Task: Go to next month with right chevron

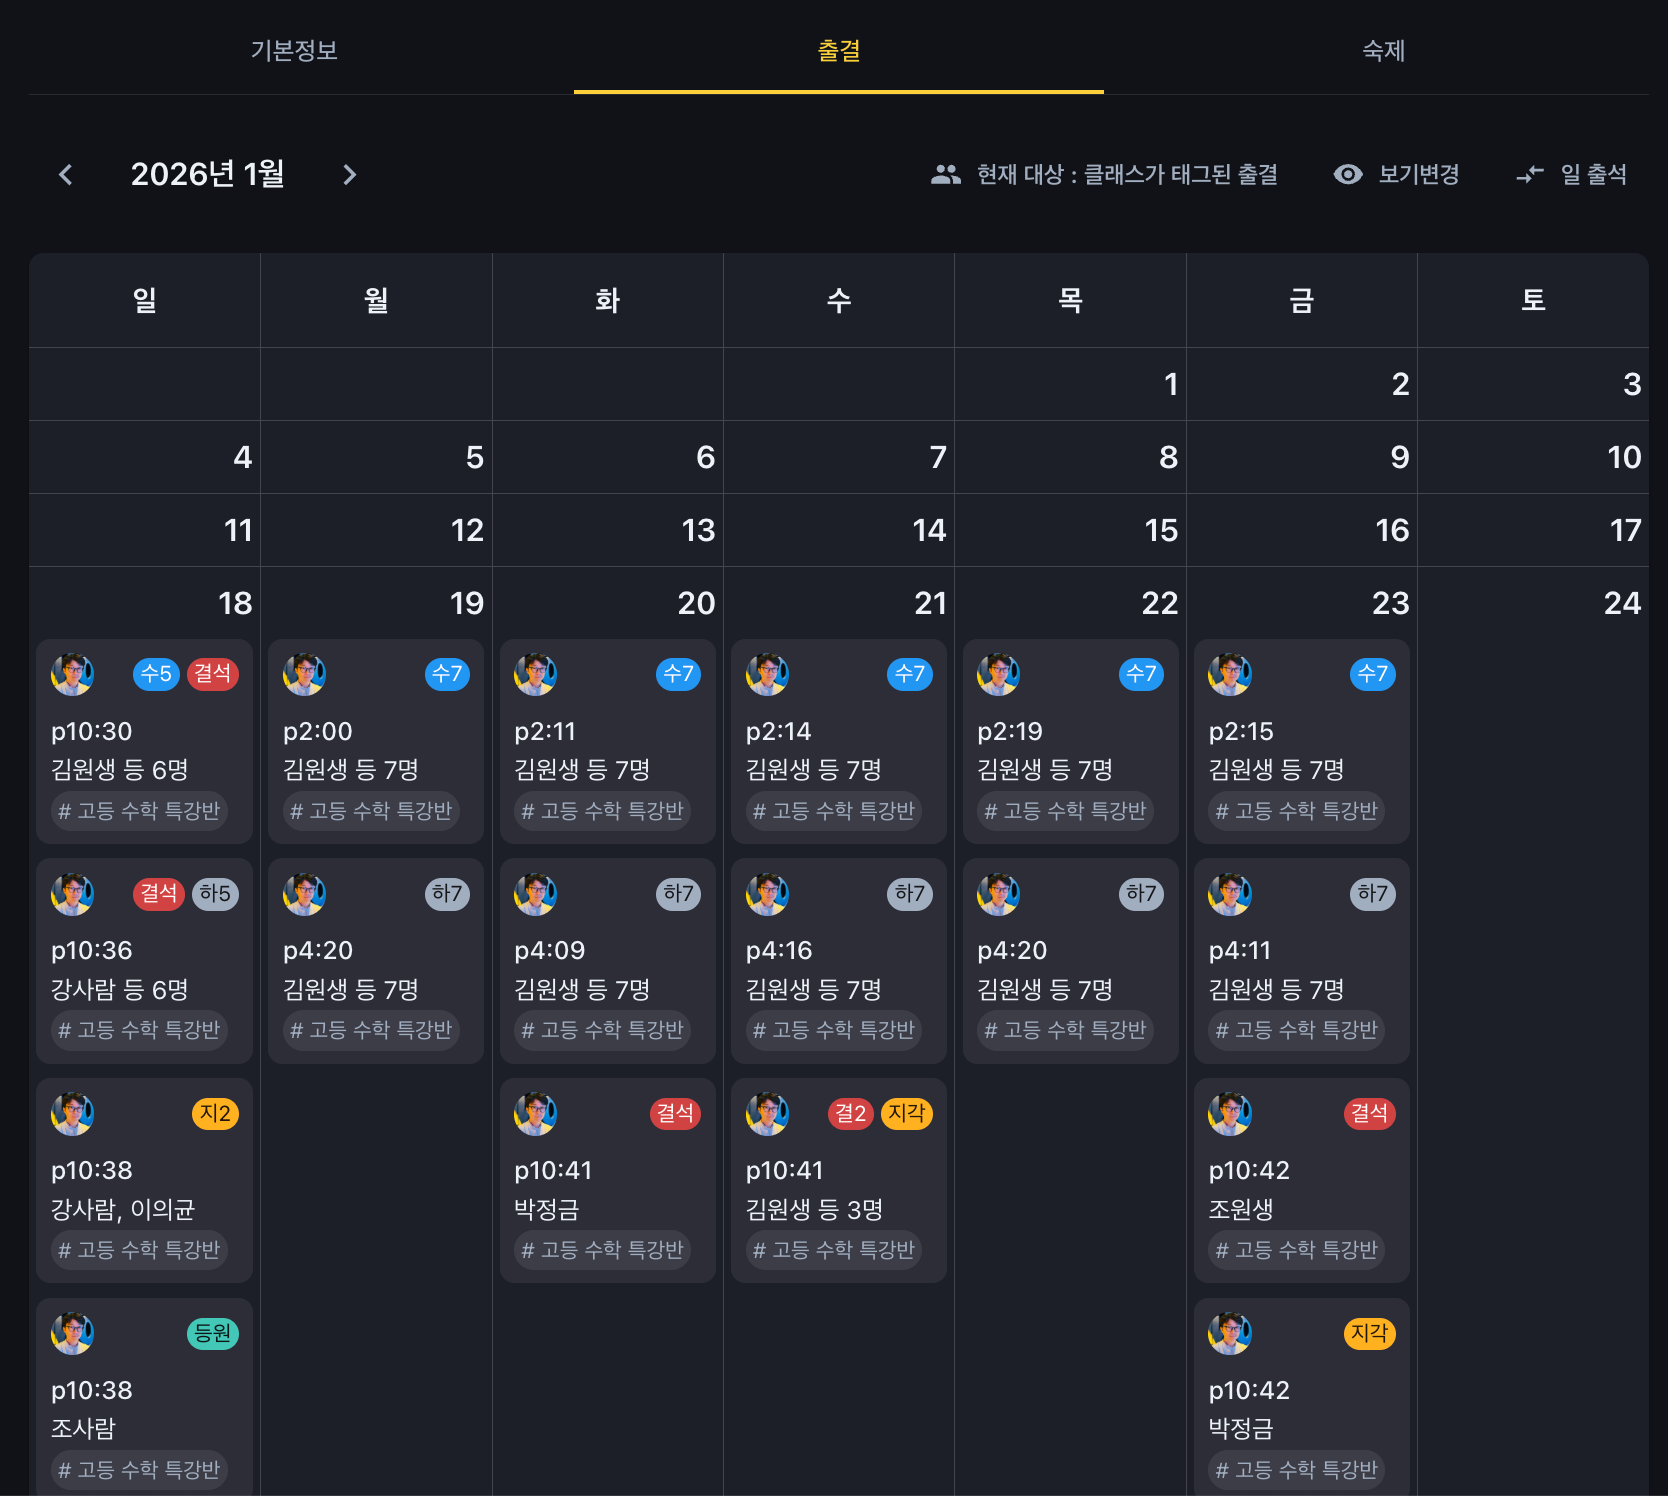Action: (x=349, y=175)
